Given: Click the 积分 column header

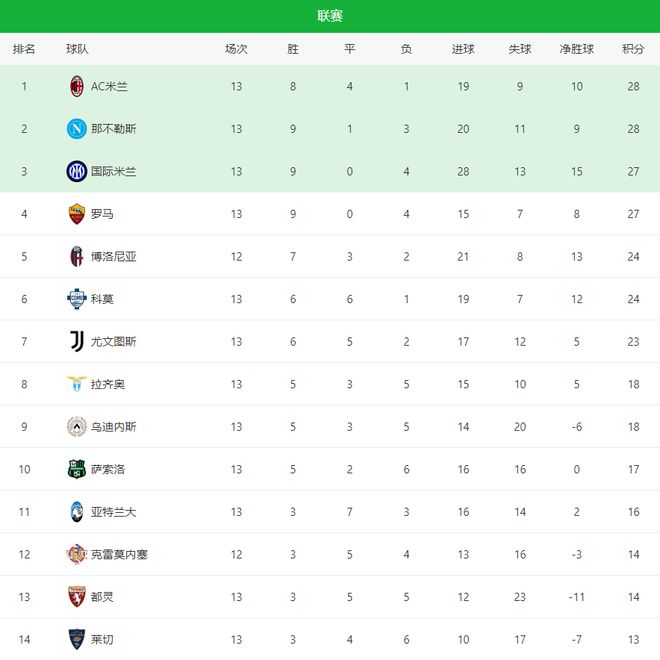Looking at the screenshot, I should pos(633,49).
